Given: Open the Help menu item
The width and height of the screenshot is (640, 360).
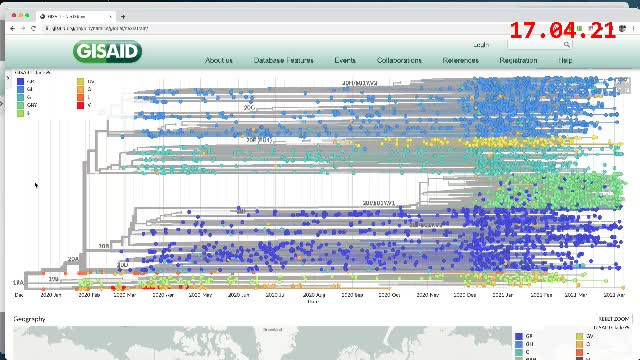Looking at the screenshot, I should pos(565,60).
